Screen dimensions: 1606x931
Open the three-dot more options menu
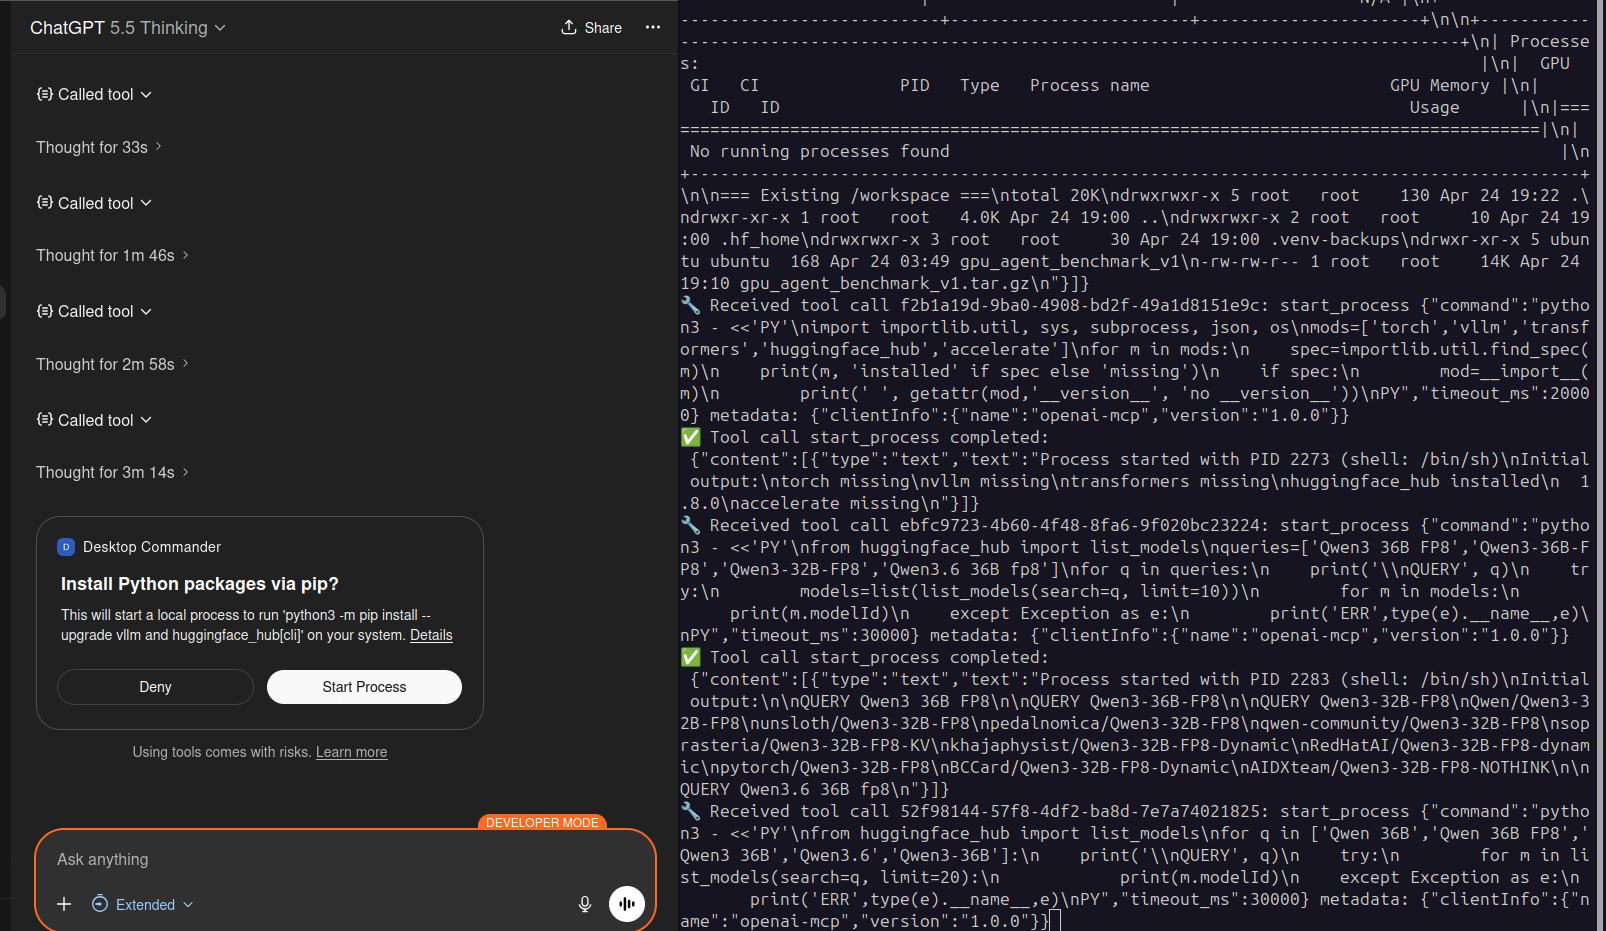[653, 28]
